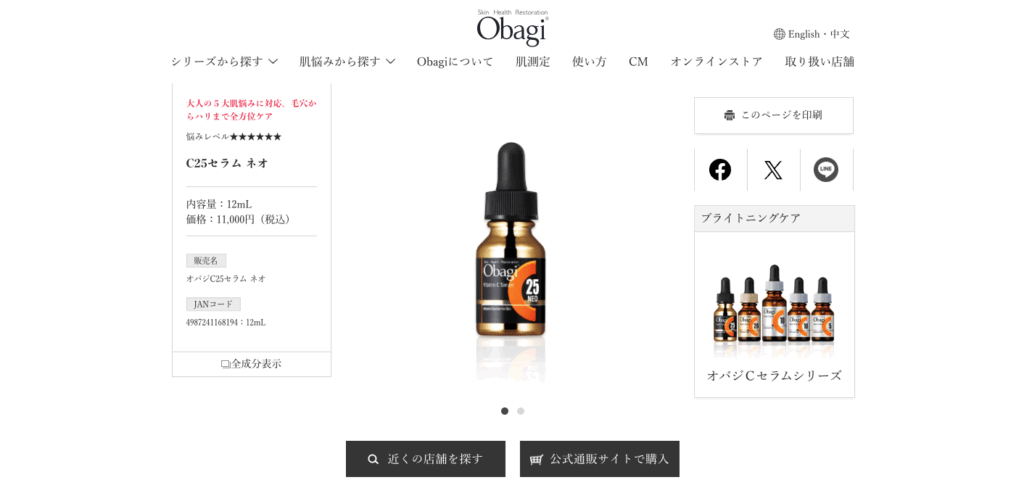Switch the site language to English
Viewport: 1024px width, 493px height.
[805, 34]
